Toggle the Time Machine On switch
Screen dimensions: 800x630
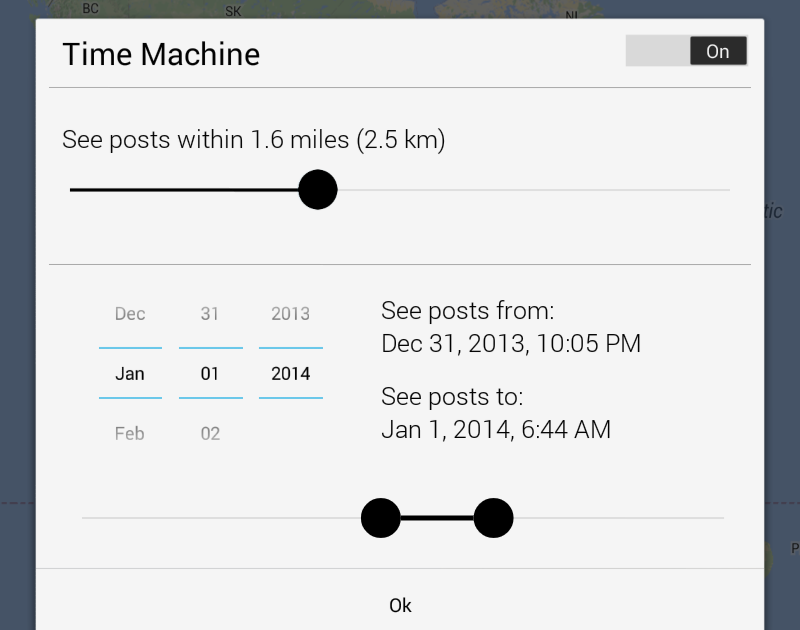point(686,51)
